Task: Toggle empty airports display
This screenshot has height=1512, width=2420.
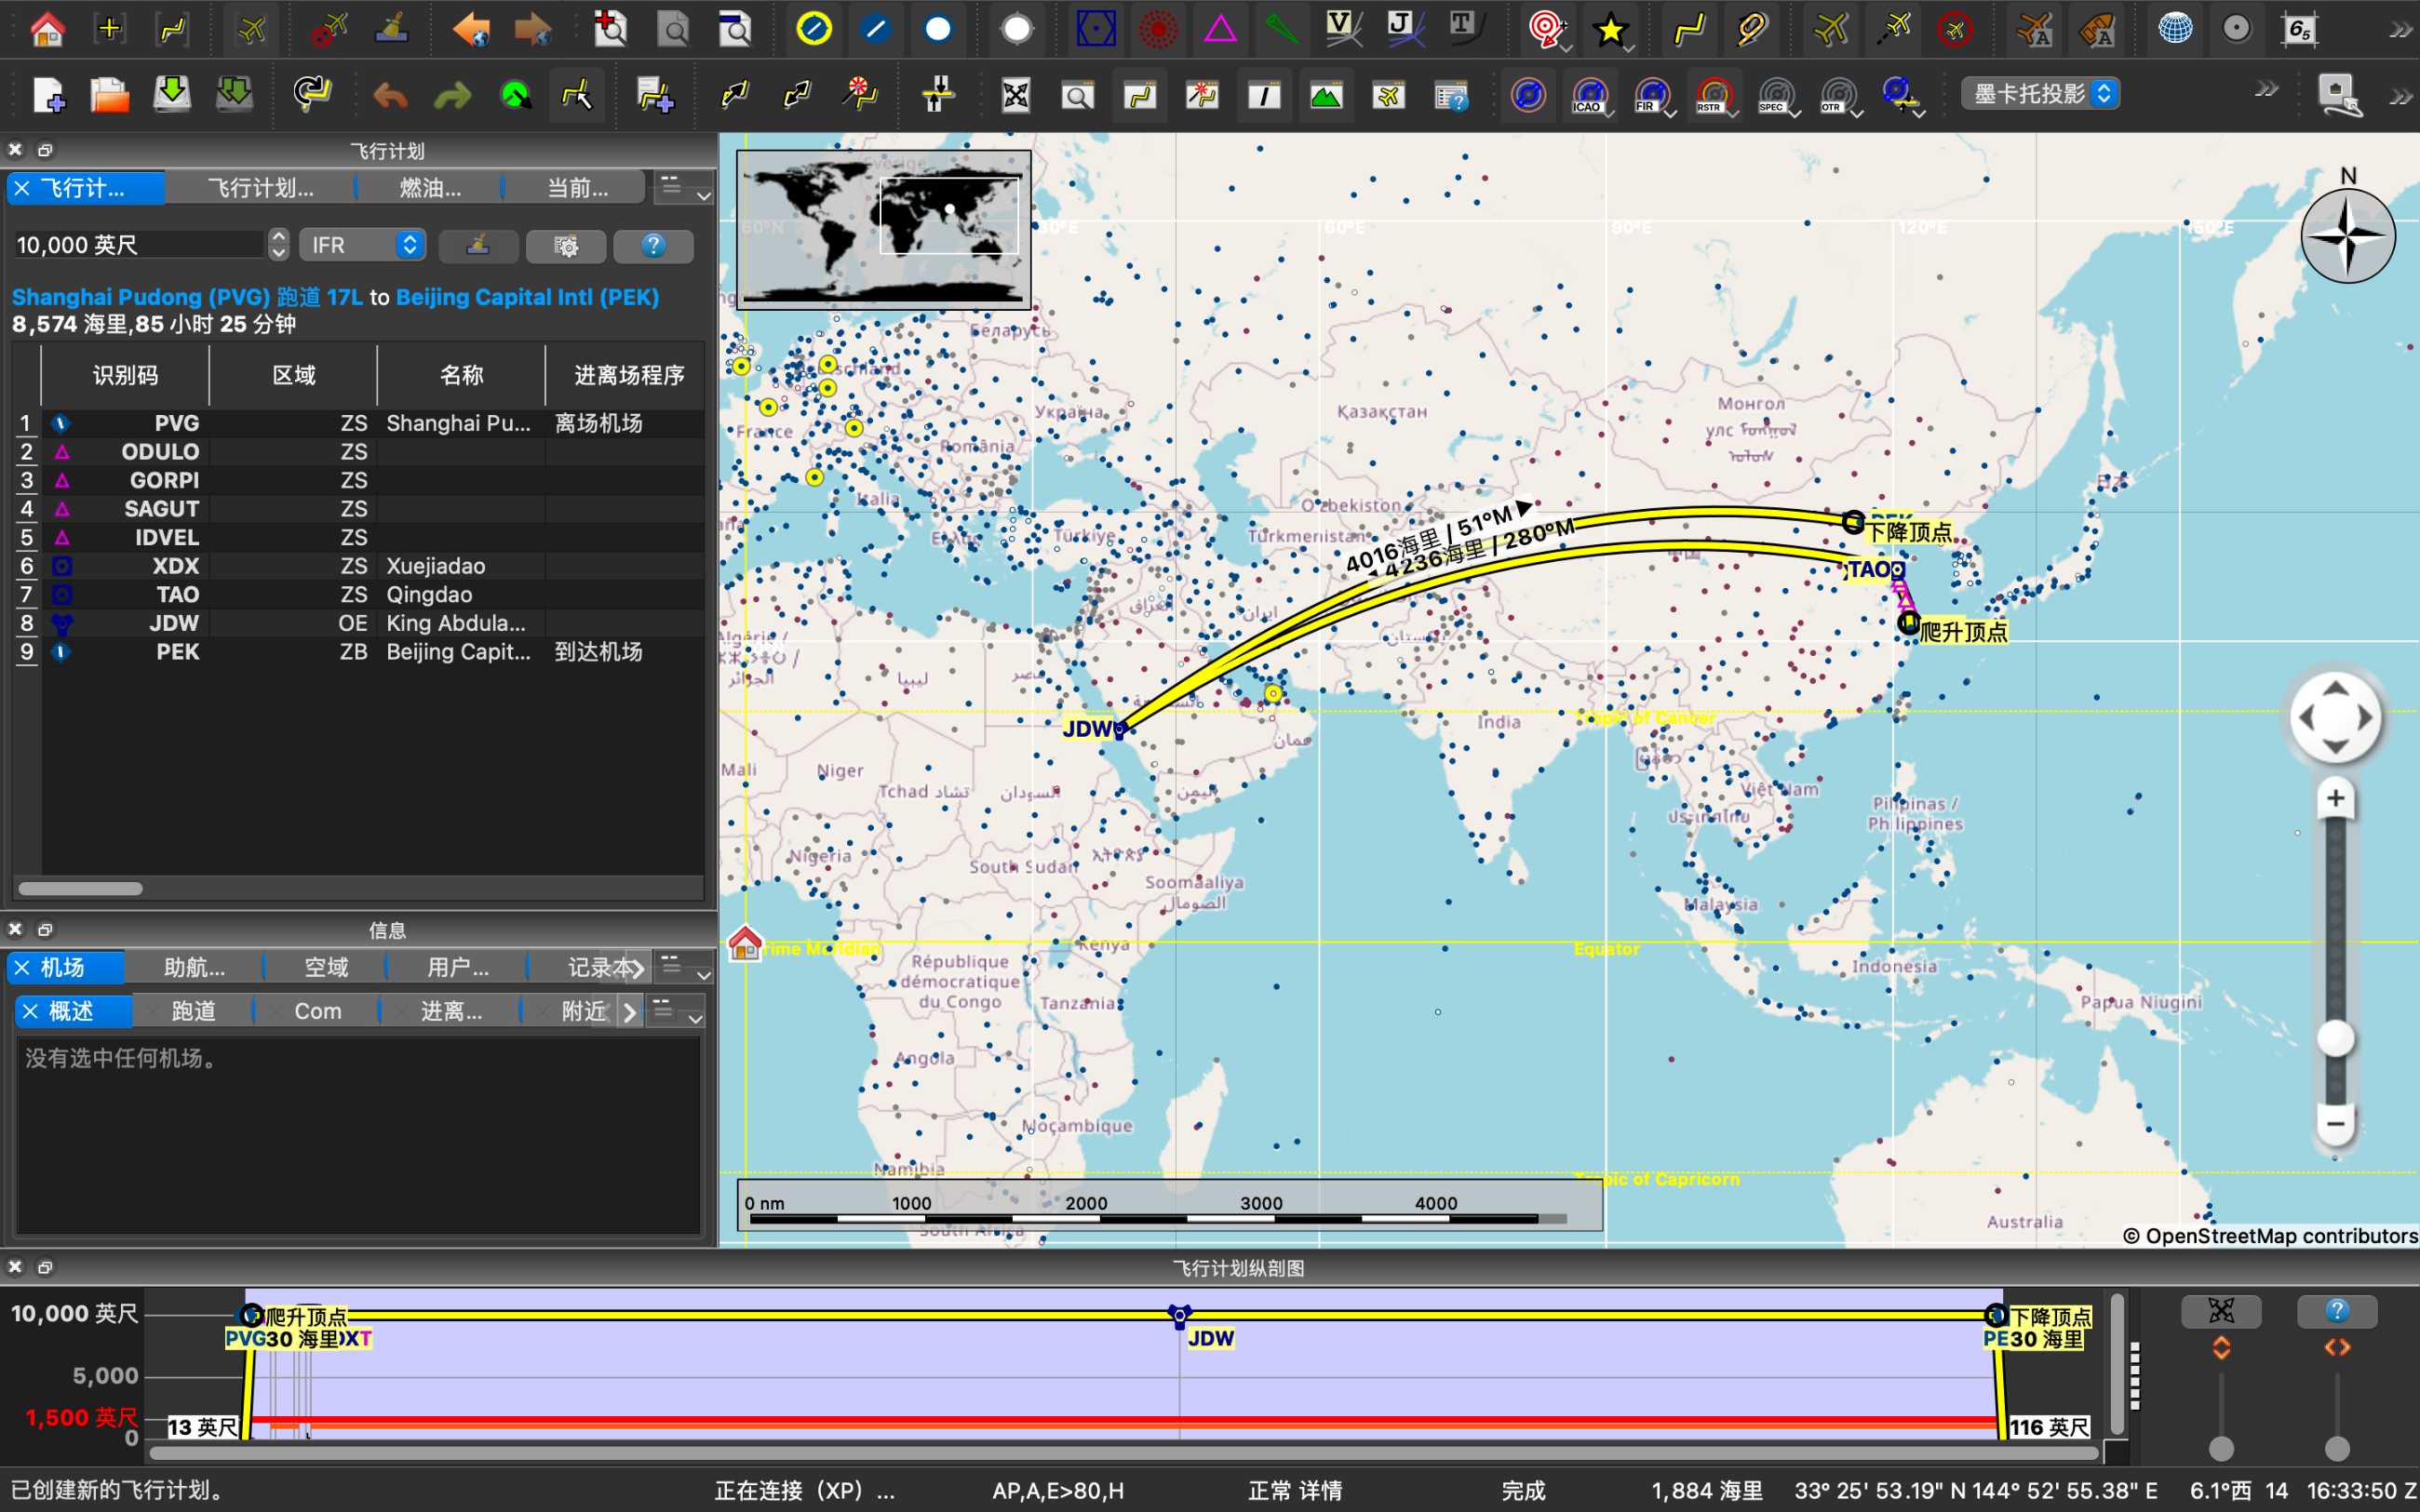Action: click(1016, 30)
